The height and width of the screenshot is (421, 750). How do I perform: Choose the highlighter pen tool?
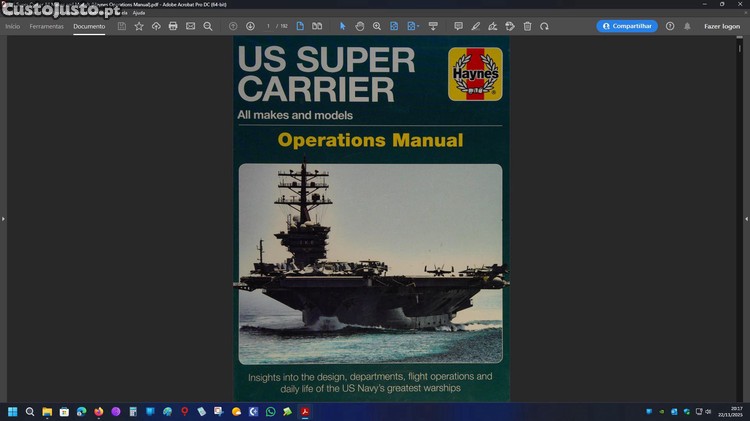pos(475,26)
